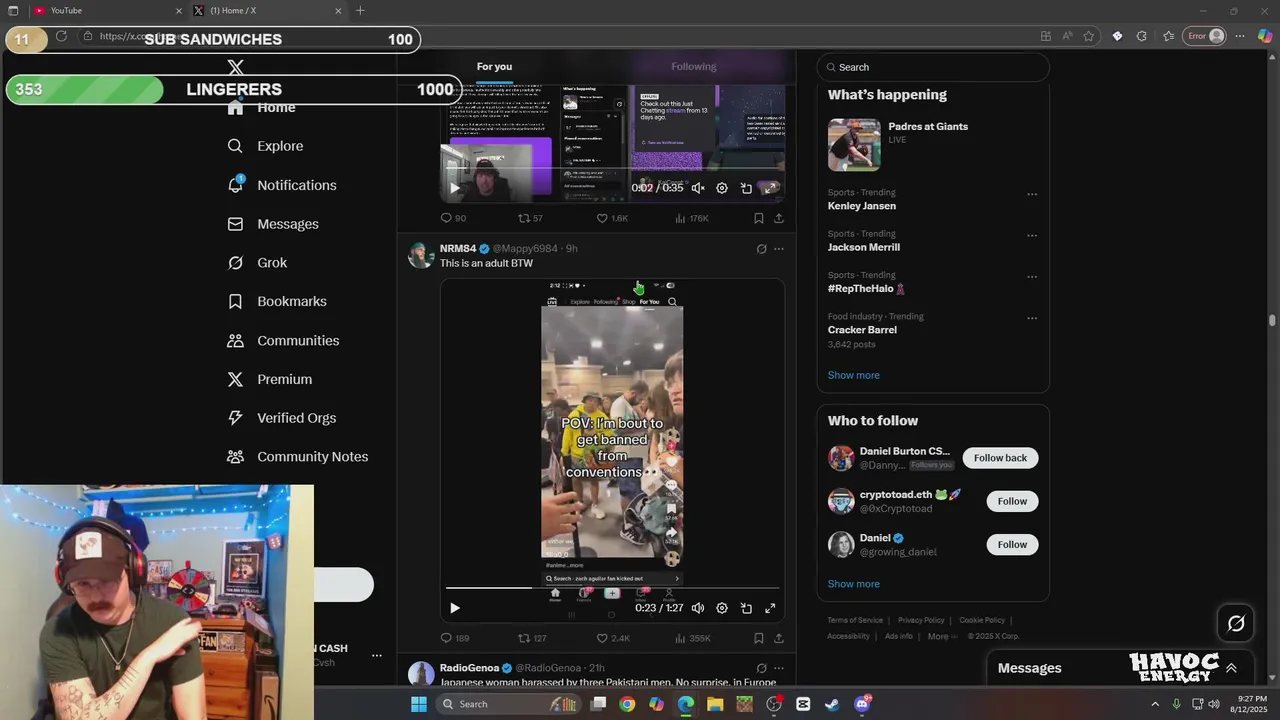
Task: Show more trends in What's happening
Action: (x=853, y=375)
